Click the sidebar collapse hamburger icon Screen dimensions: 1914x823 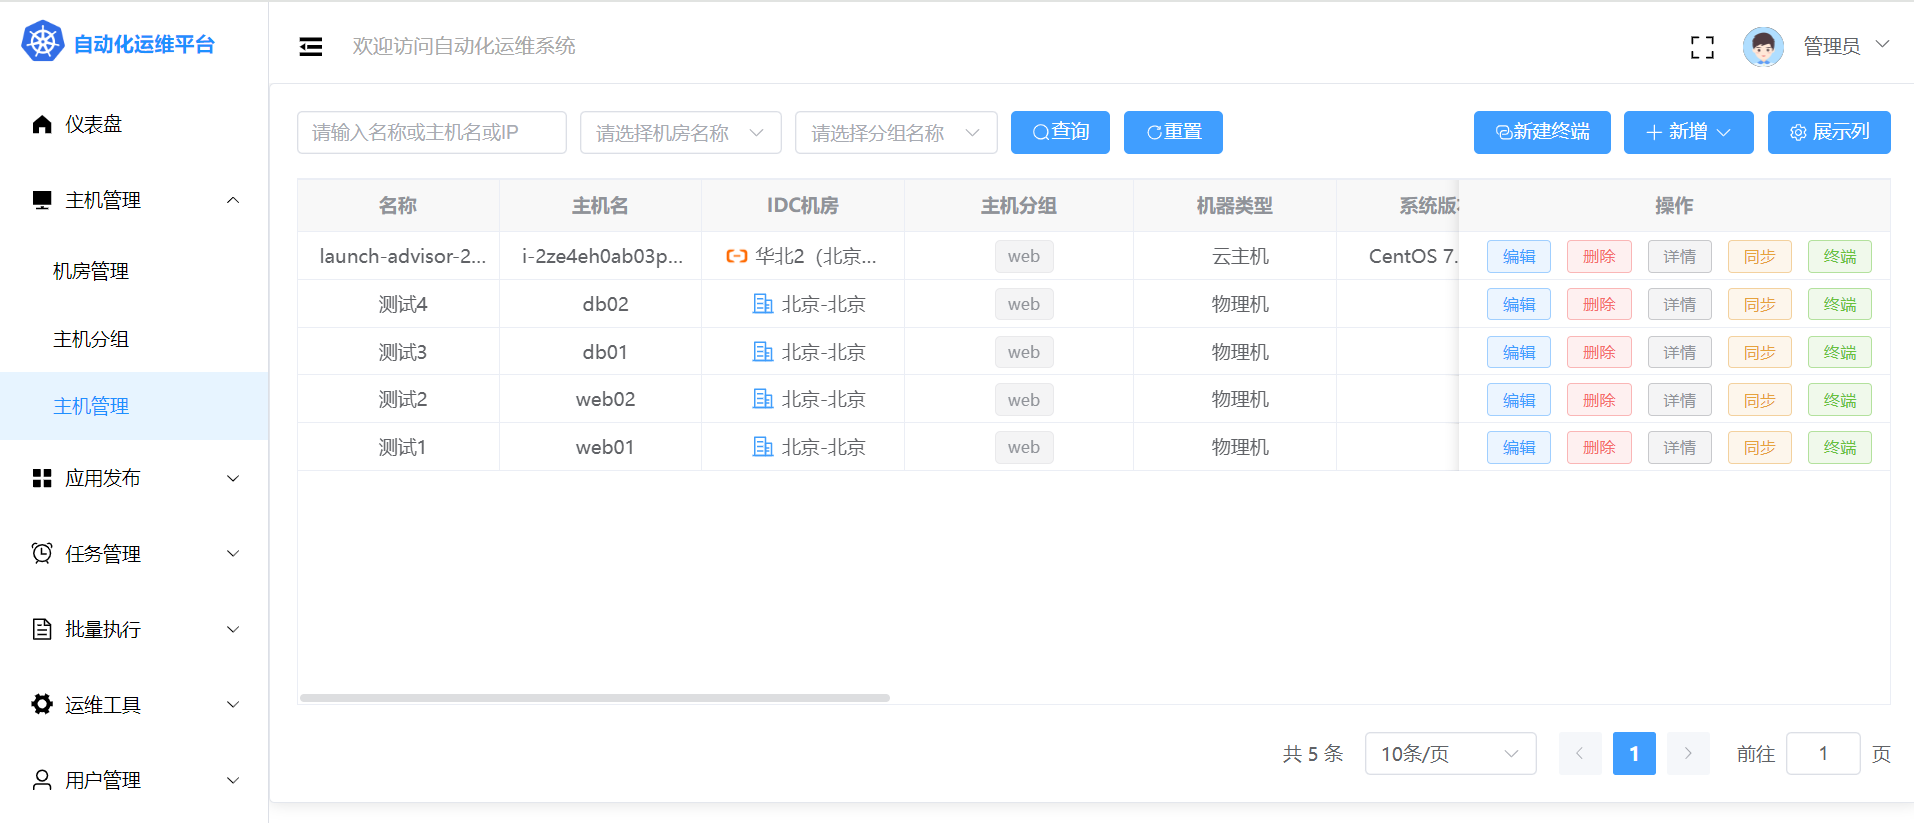click(311, 46)
